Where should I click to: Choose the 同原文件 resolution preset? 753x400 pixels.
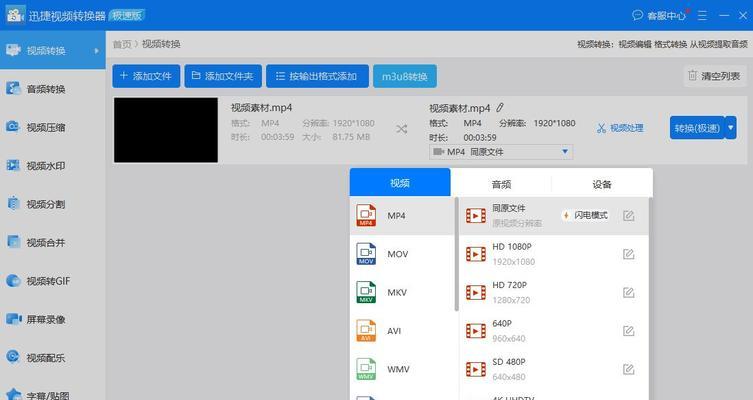(x=553, y=216)
